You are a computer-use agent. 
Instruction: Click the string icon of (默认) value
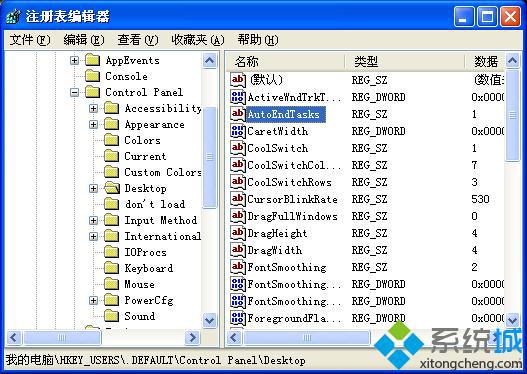pyautogui.click(x=238, y=80)
